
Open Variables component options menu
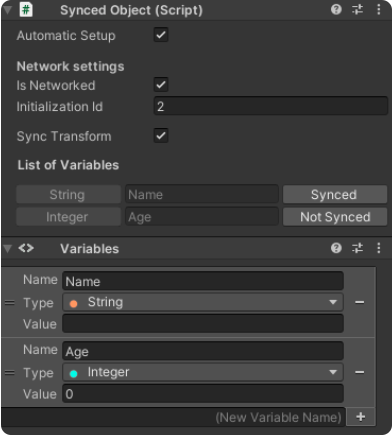[x=379, y=248]
